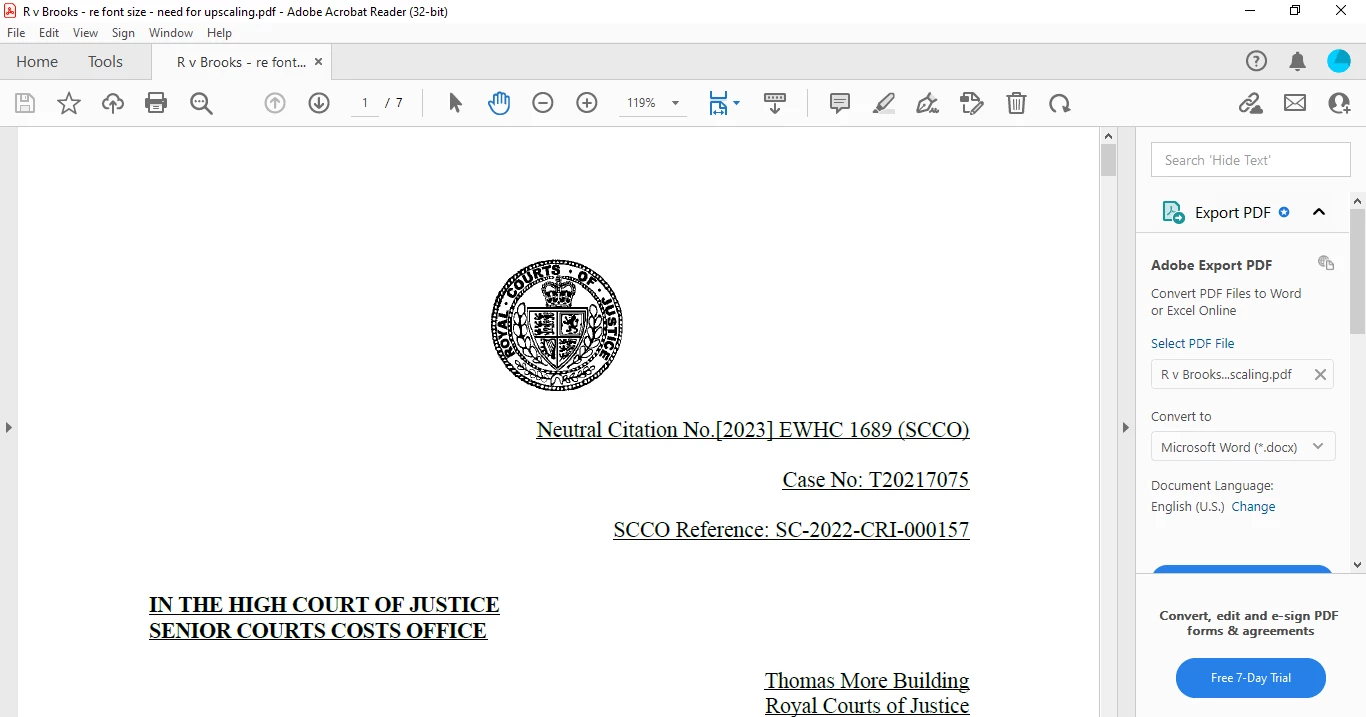Collapse the right tools pane arrow

(1125, 427)
